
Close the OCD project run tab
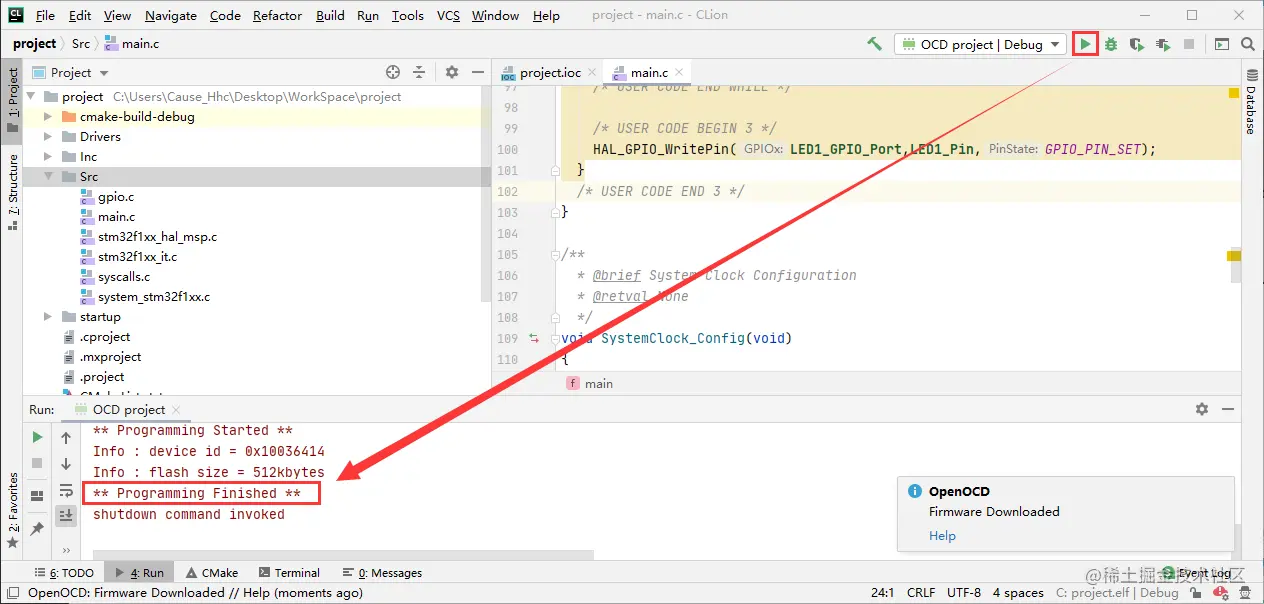[176, 409]
